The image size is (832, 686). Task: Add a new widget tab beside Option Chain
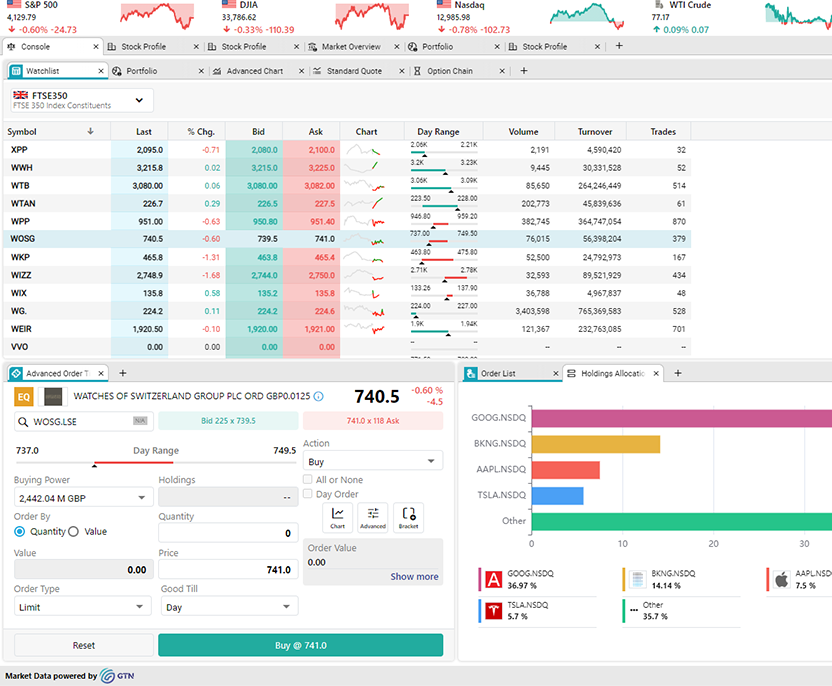pyautogui.click(x=524, y=71)
